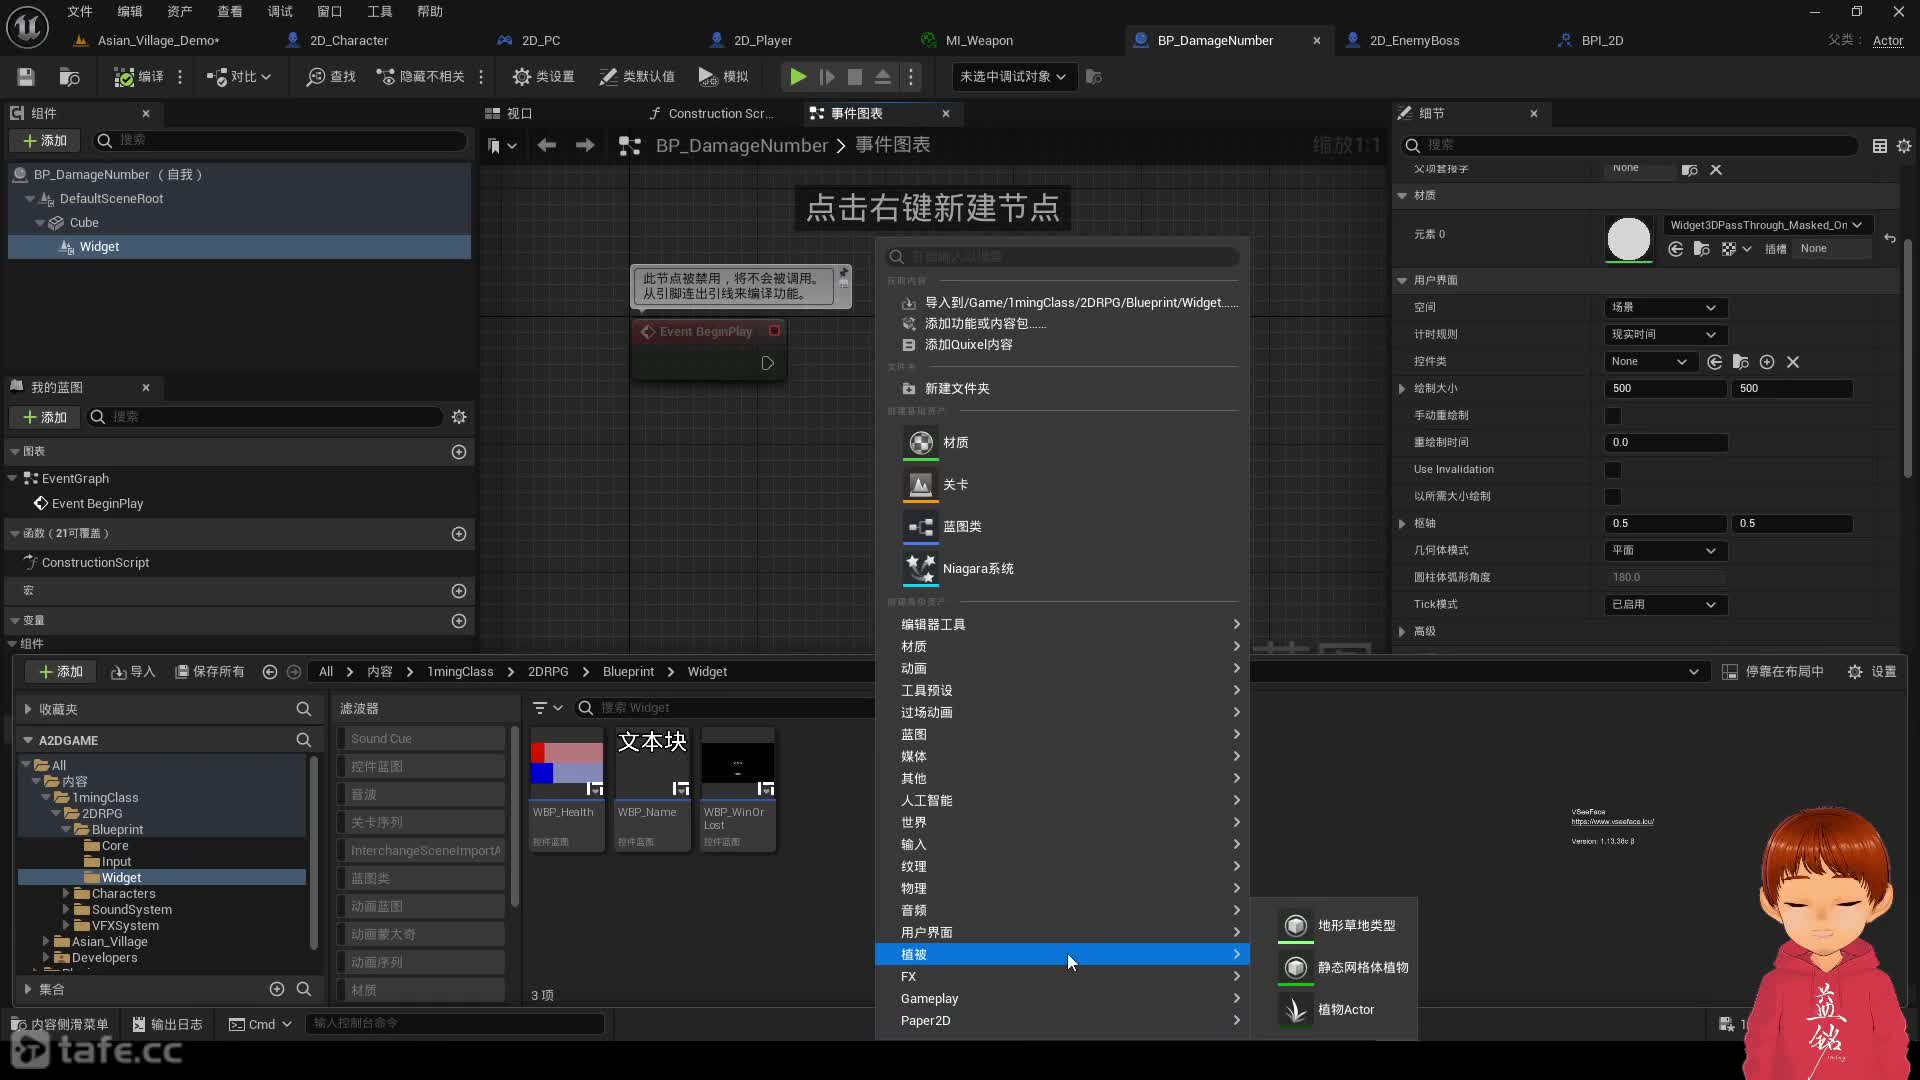Expand the 绘制大小 property row

pos(1402,389)
